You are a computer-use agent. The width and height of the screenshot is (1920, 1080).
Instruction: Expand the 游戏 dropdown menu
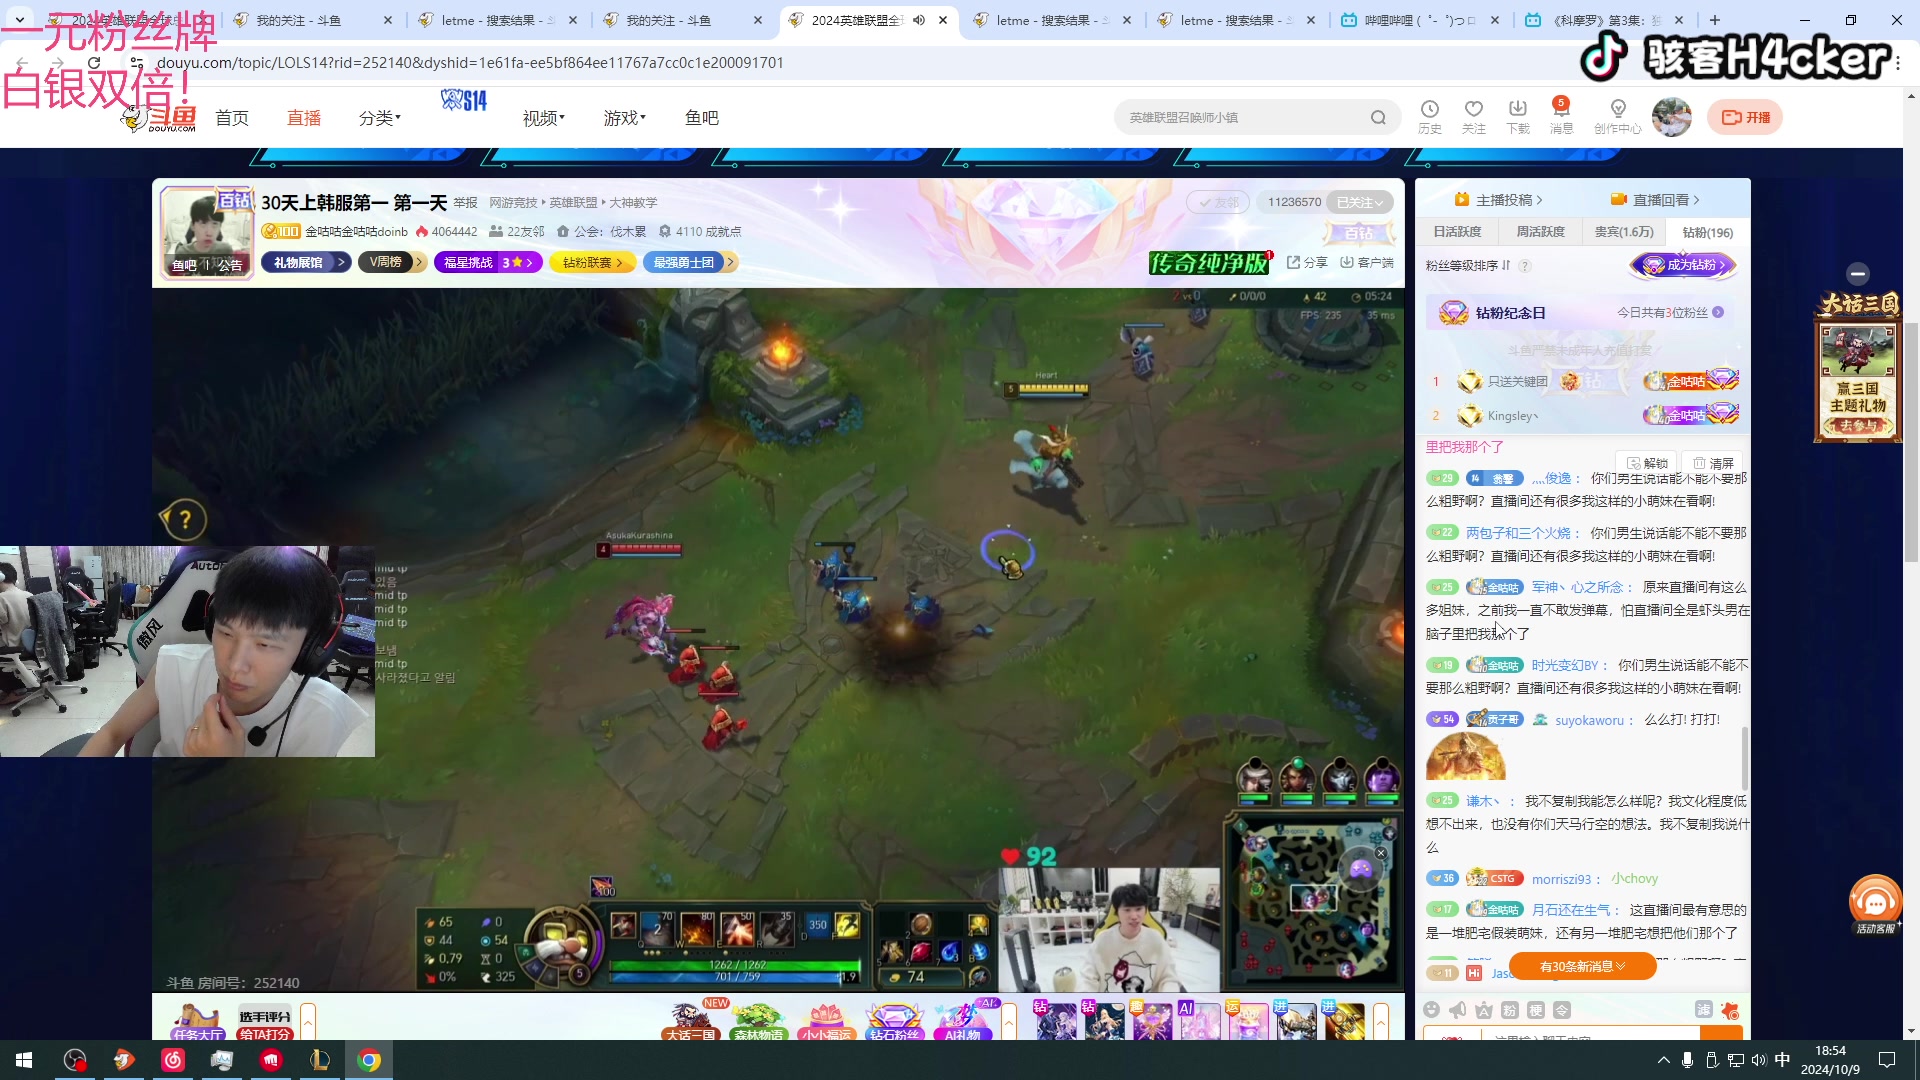click(625, 118)
